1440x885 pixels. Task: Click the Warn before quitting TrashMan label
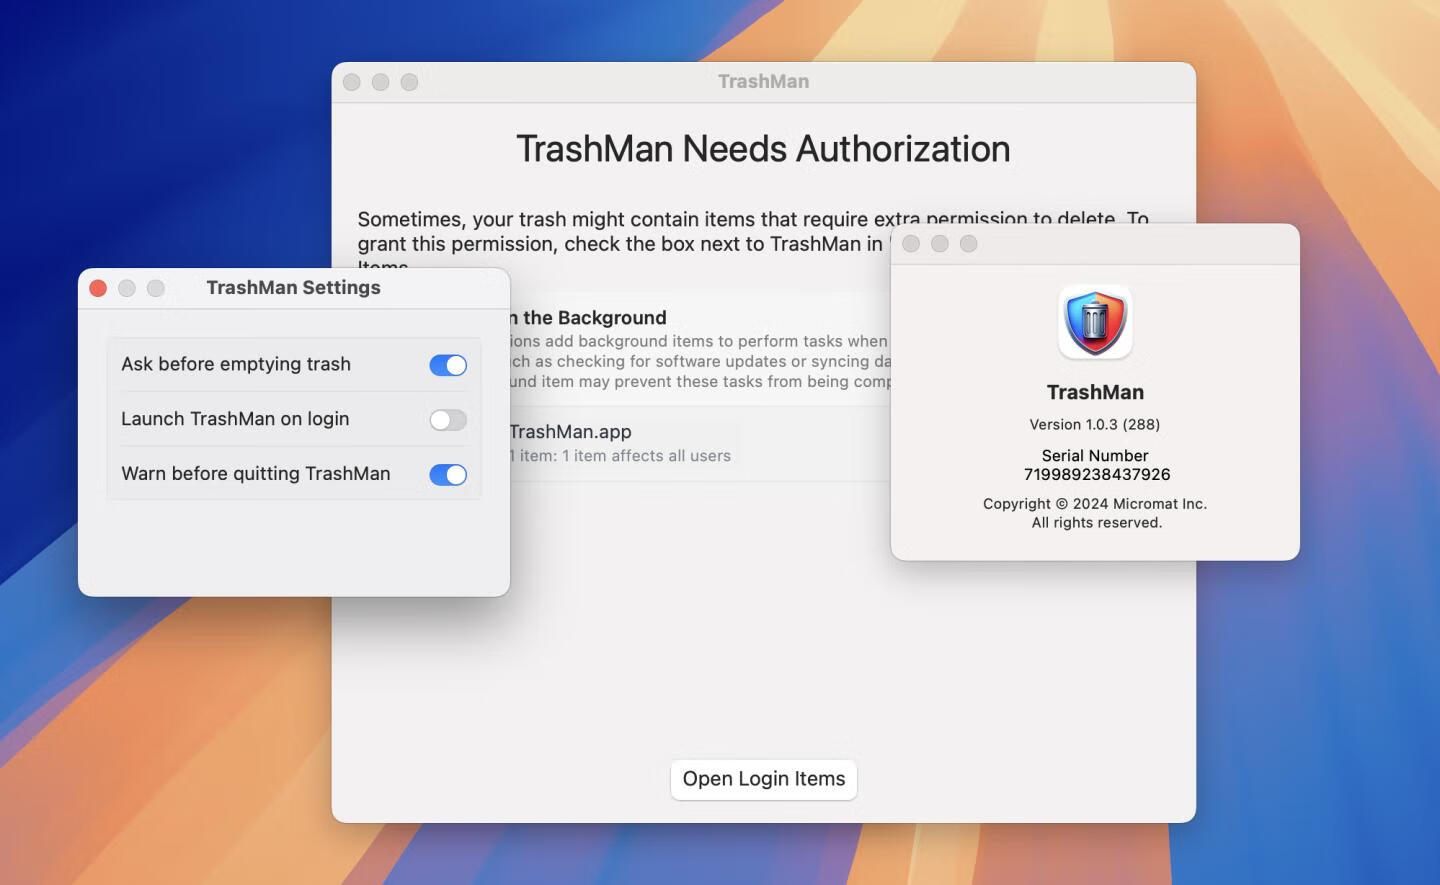pyautogui.click(x=256, y=474)
